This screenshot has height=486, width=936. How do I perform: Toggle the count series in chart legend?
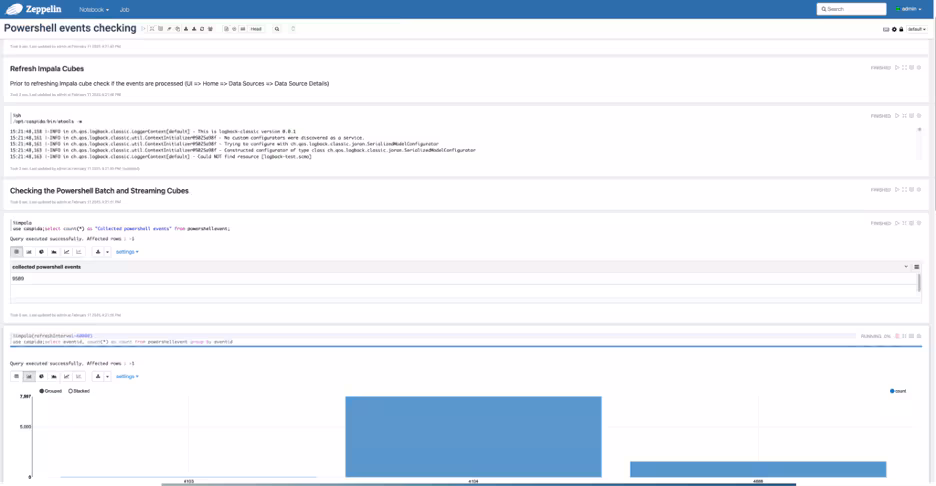898,391
